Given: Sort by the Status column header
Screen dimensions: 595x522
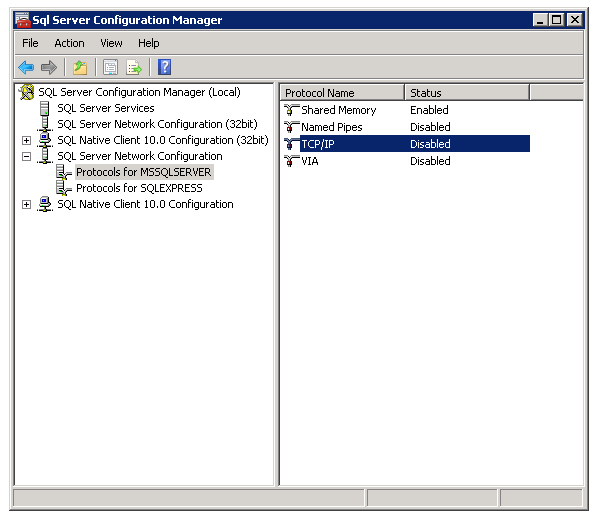Looking at the screenshot, I should pos(467,93).
